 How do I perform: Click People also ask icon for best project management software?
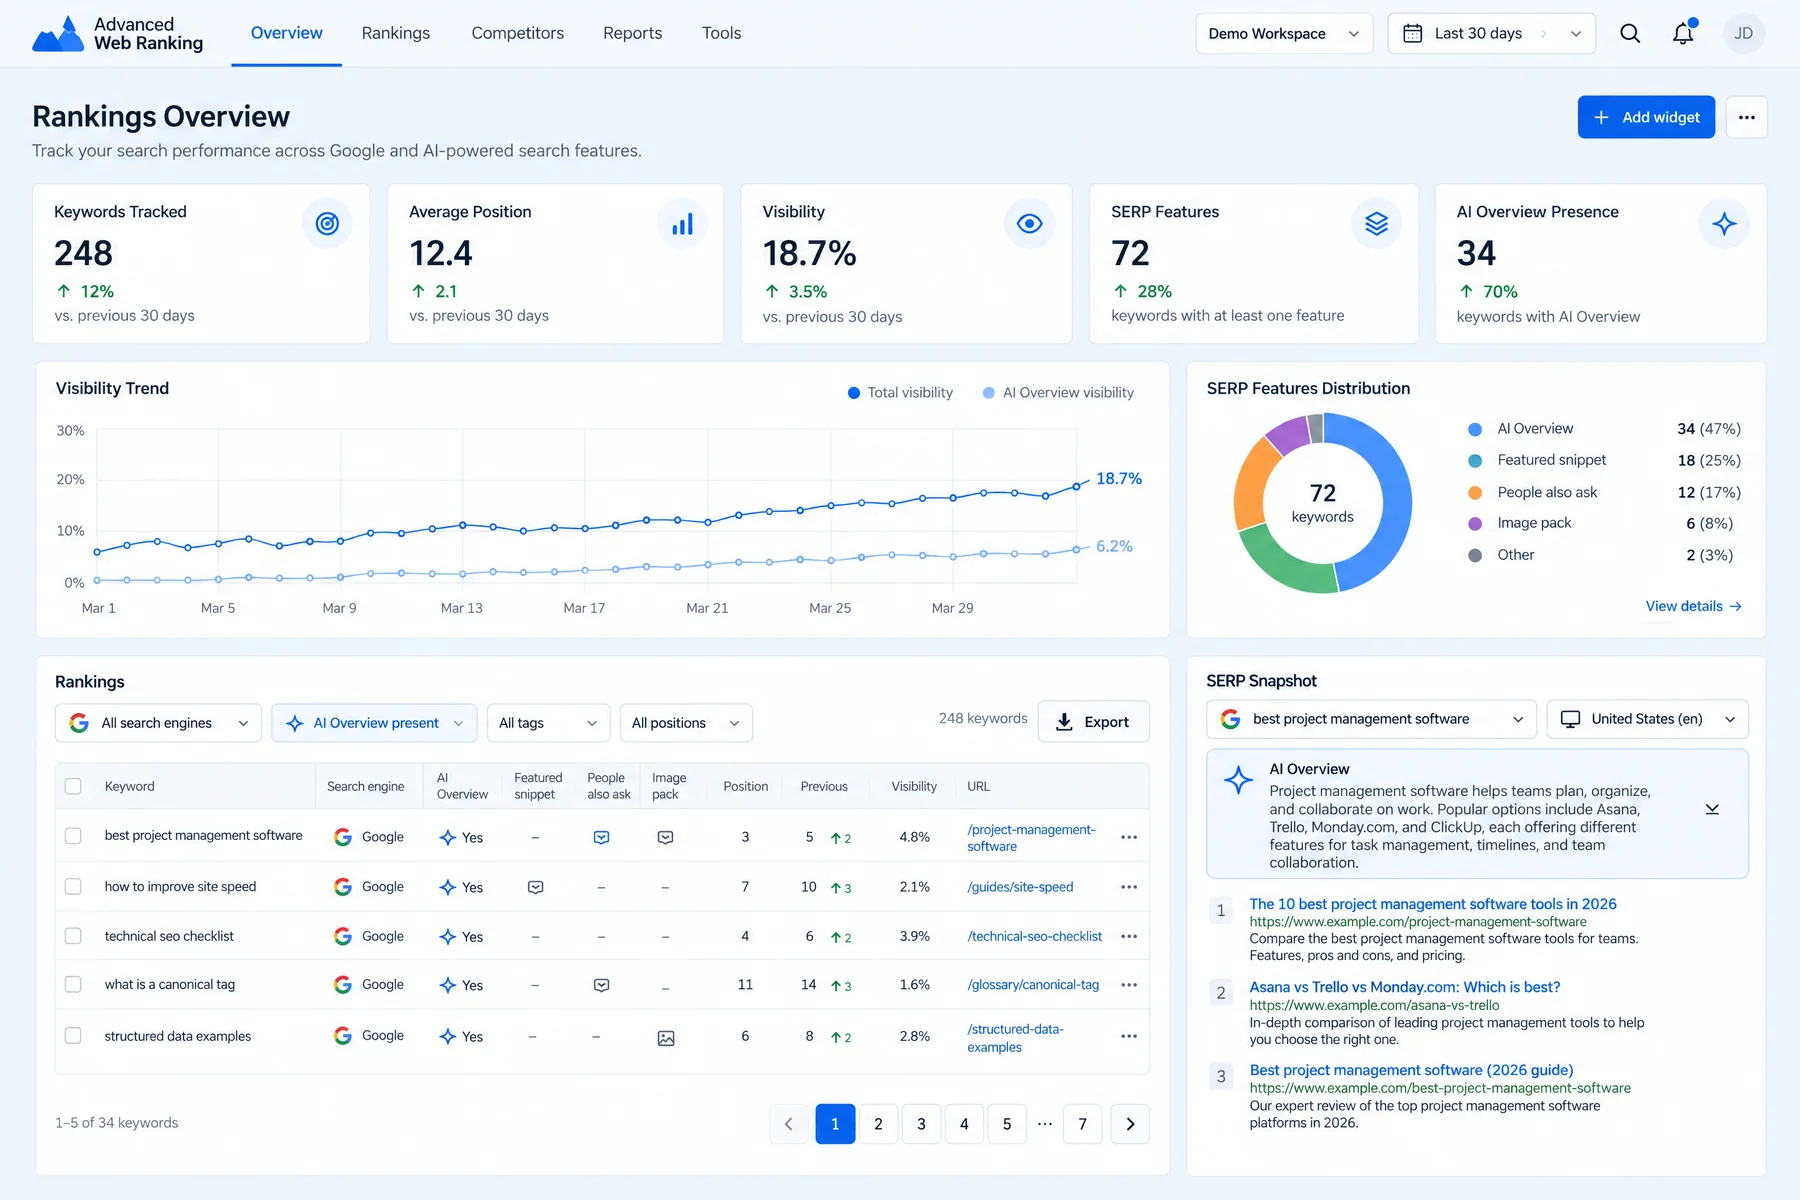[x=601, y=837]
